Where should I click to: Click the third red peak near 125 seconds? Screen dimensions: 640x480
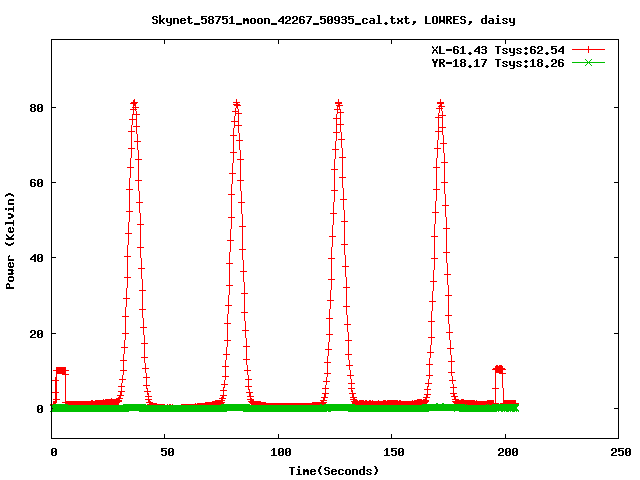338,104
